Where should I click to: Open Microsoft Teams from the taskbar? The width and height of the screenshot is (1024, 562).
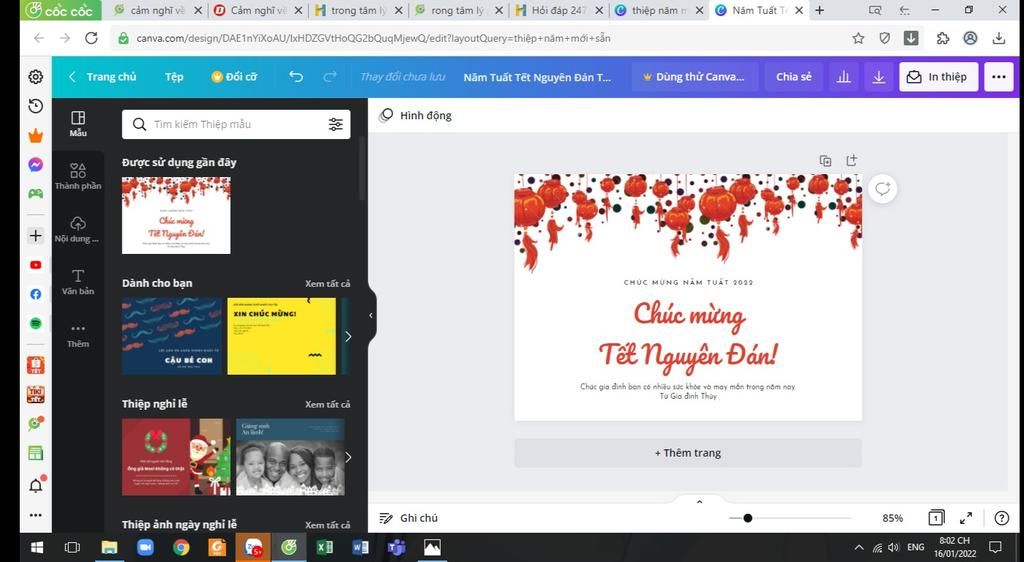click(396, 547)
